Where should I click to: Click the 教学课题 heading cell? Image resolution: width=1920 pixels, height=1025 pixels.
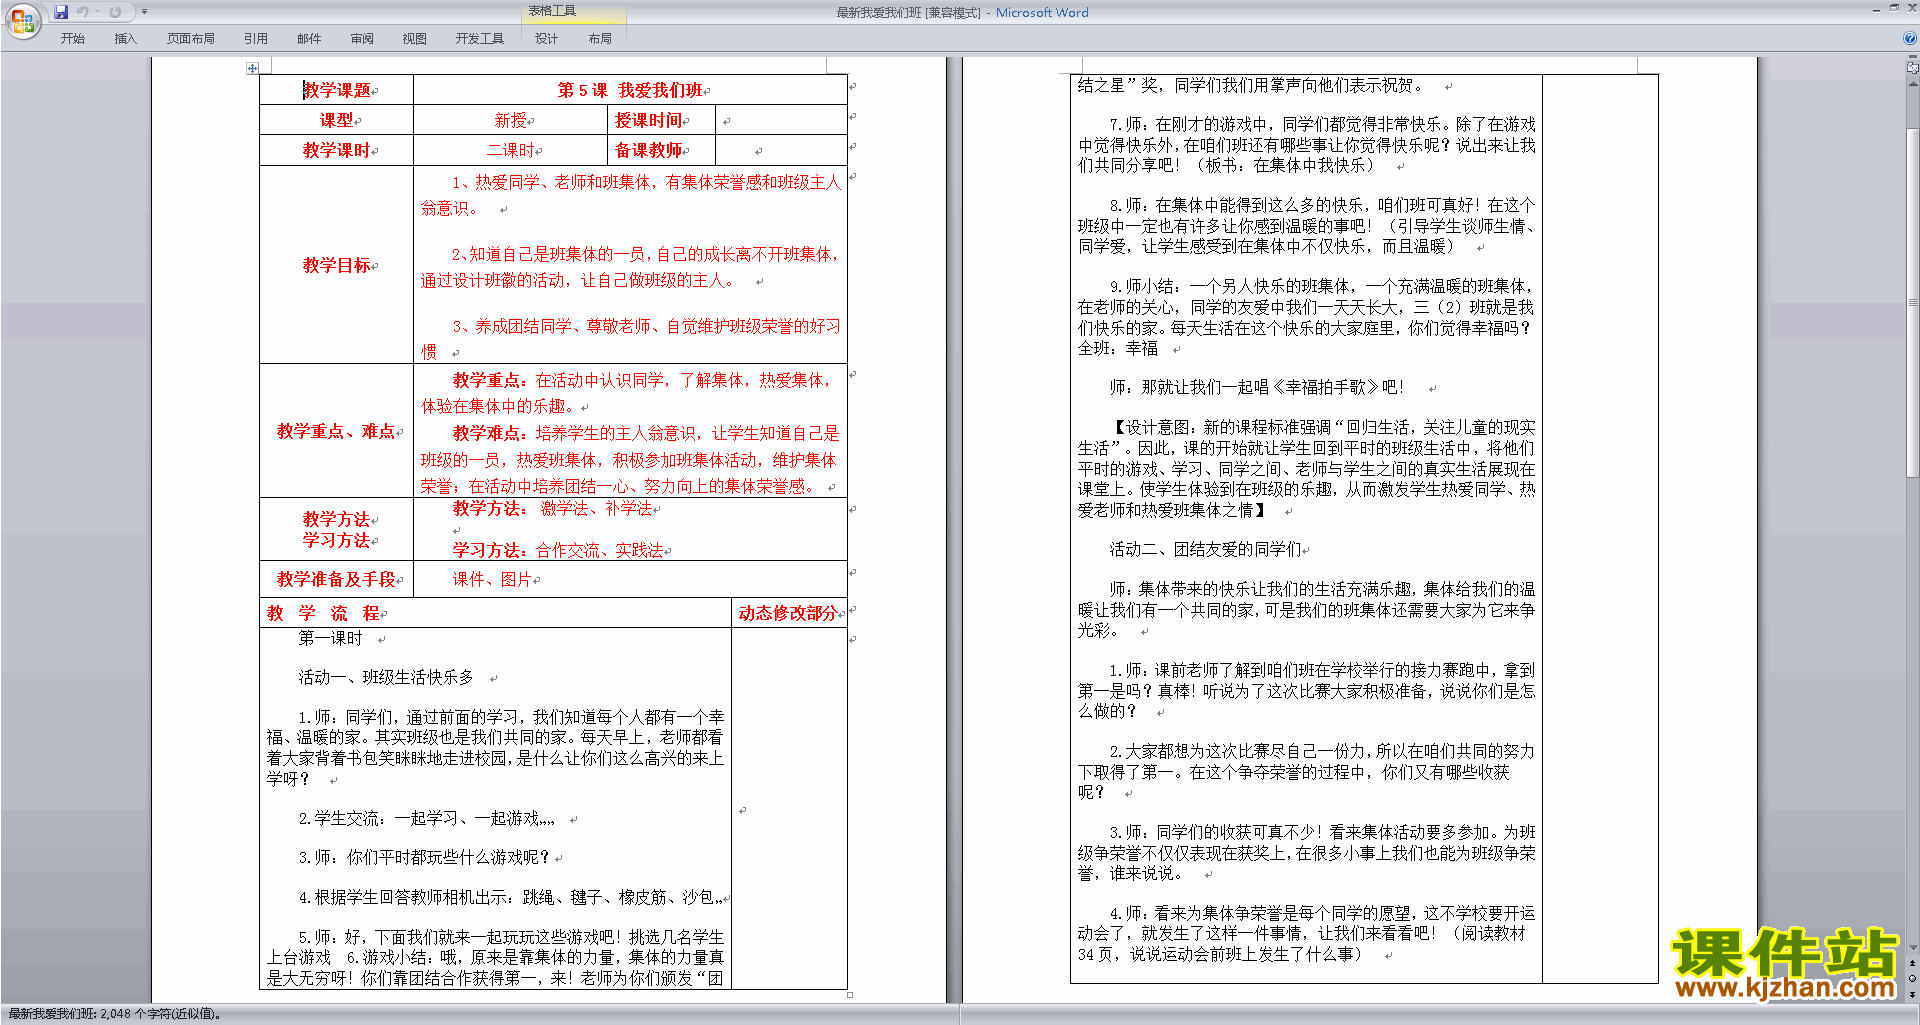point(337,90)
